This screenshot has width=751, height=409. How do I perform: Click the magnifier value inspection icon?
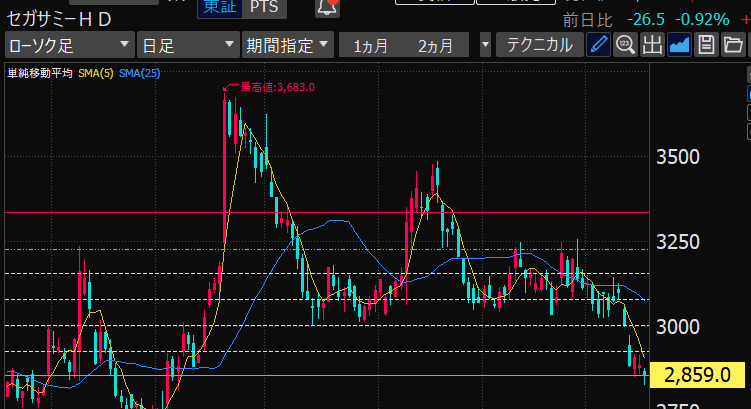pyautogui.click(x=626, y=45)
